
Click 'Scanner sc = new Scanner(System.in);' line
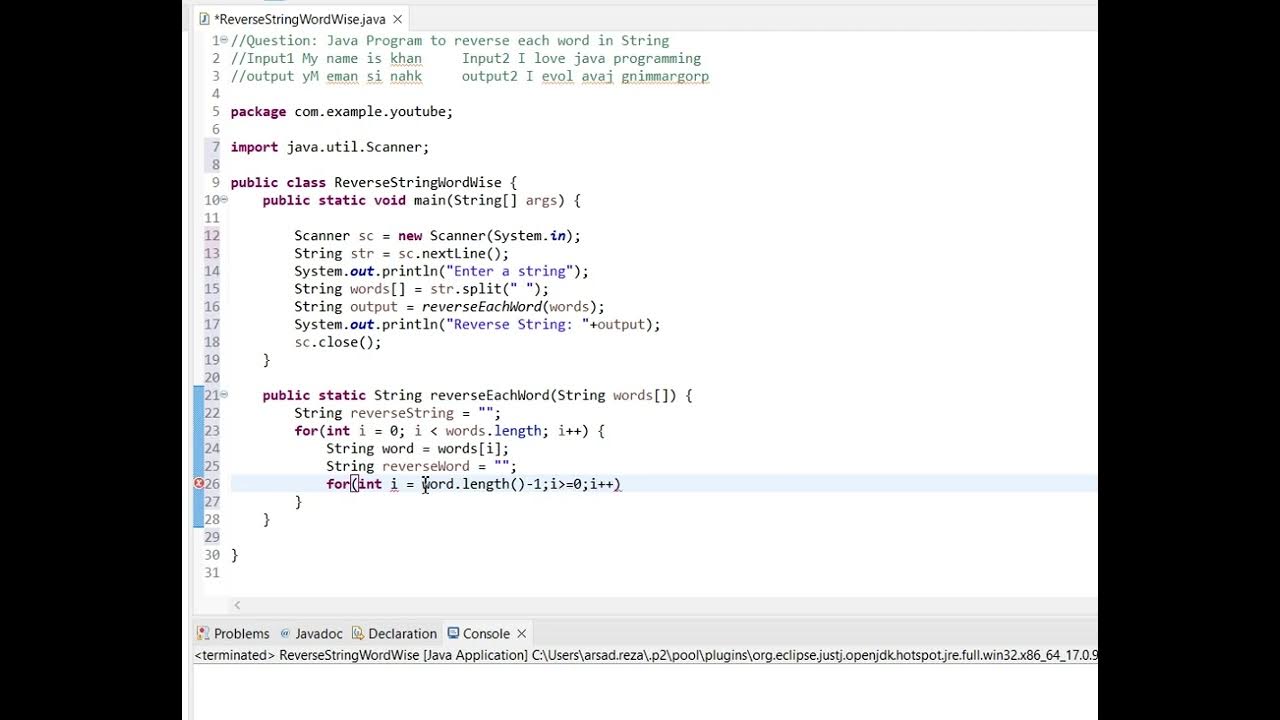[x=437, y=236]
